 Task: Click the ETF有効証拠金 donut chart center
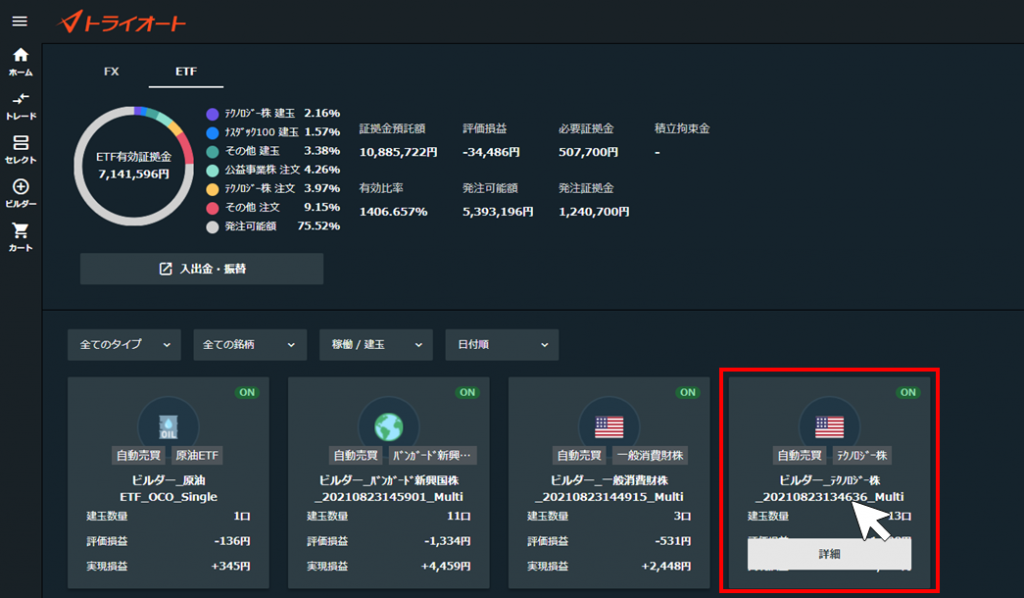click(x=134, y=166)
